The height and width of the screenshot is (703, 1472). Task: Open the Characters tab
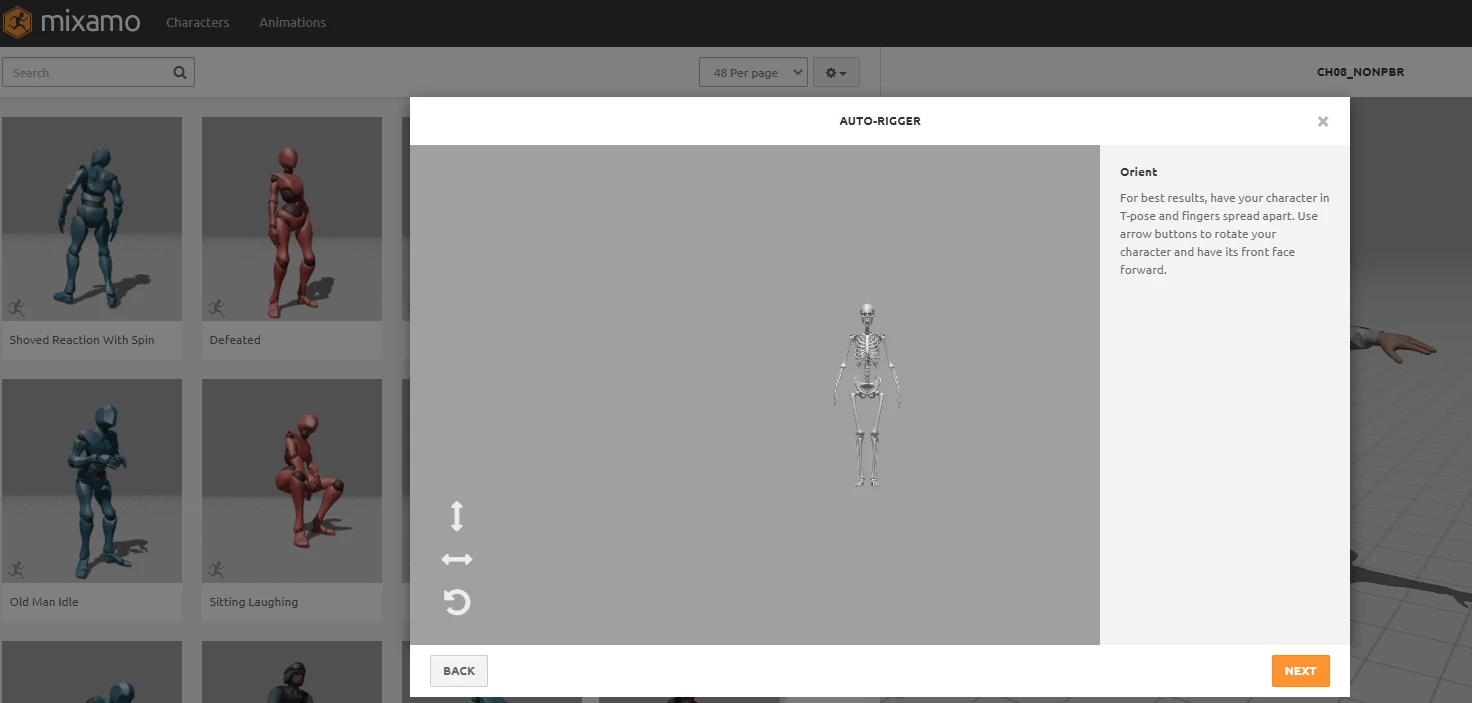click(197, 22)
